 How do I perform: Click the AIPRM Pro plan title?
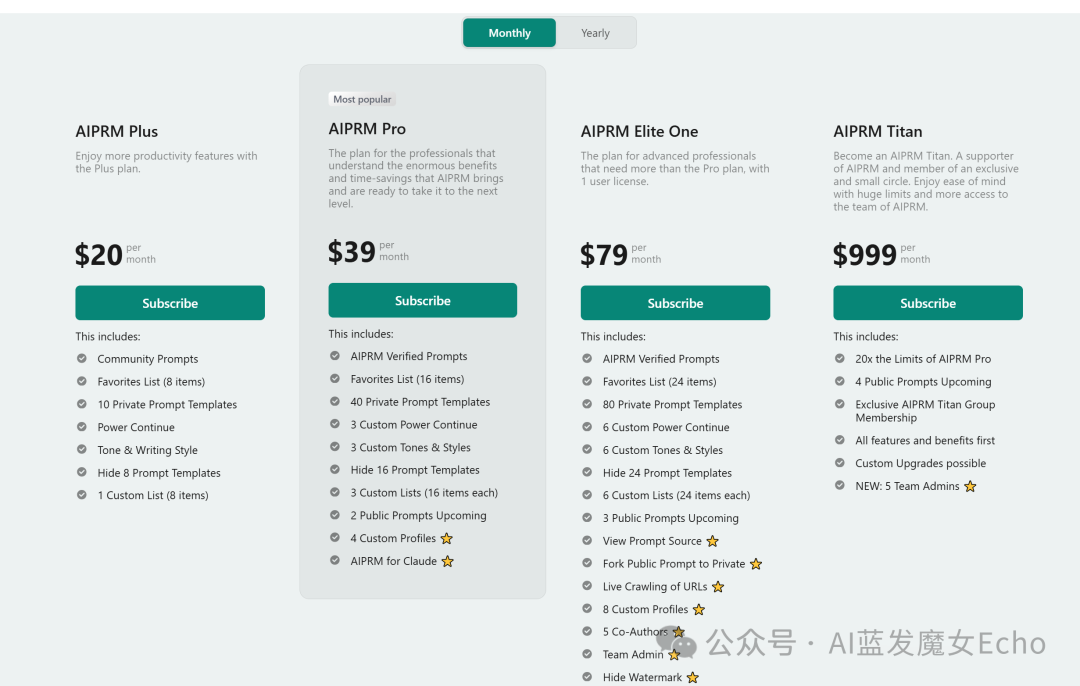pyautogui.click(x=367, y=129)
